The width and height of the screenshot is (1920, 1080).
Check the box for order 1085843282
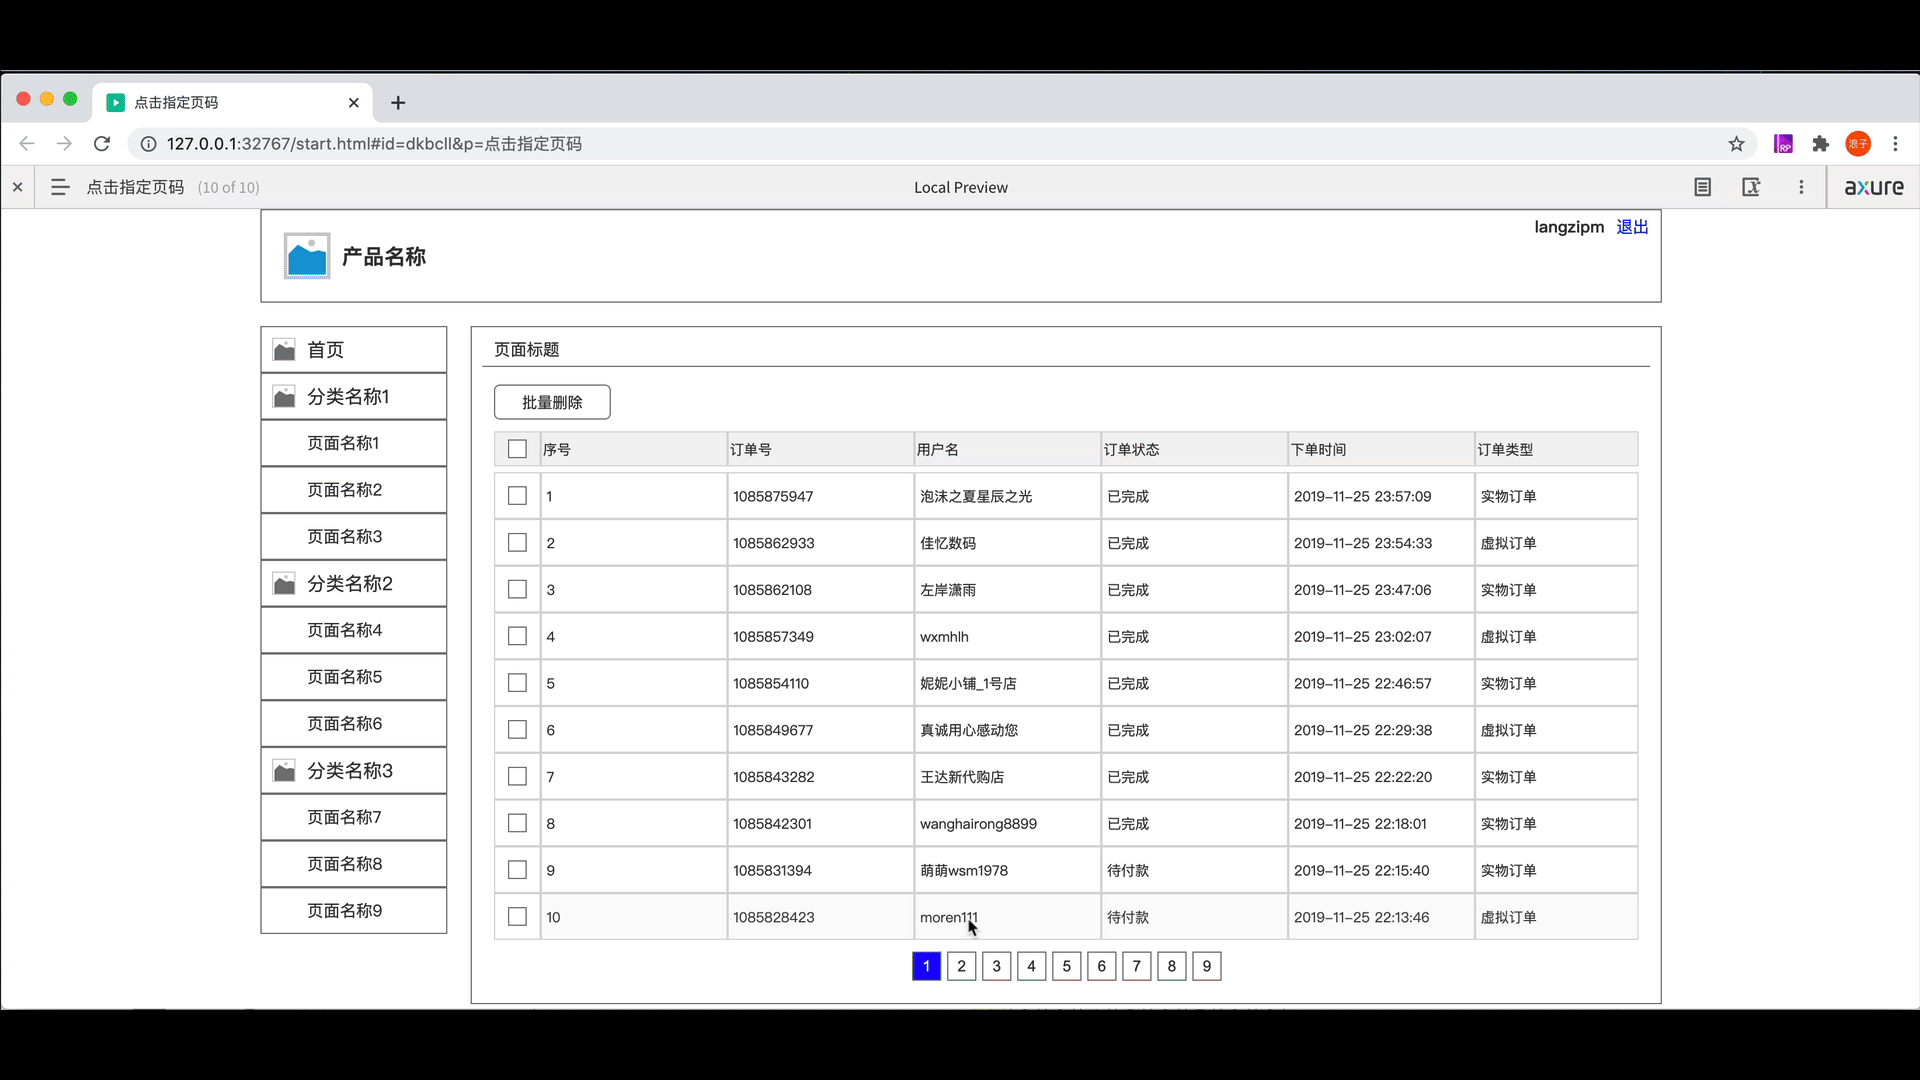coord(517,777)
